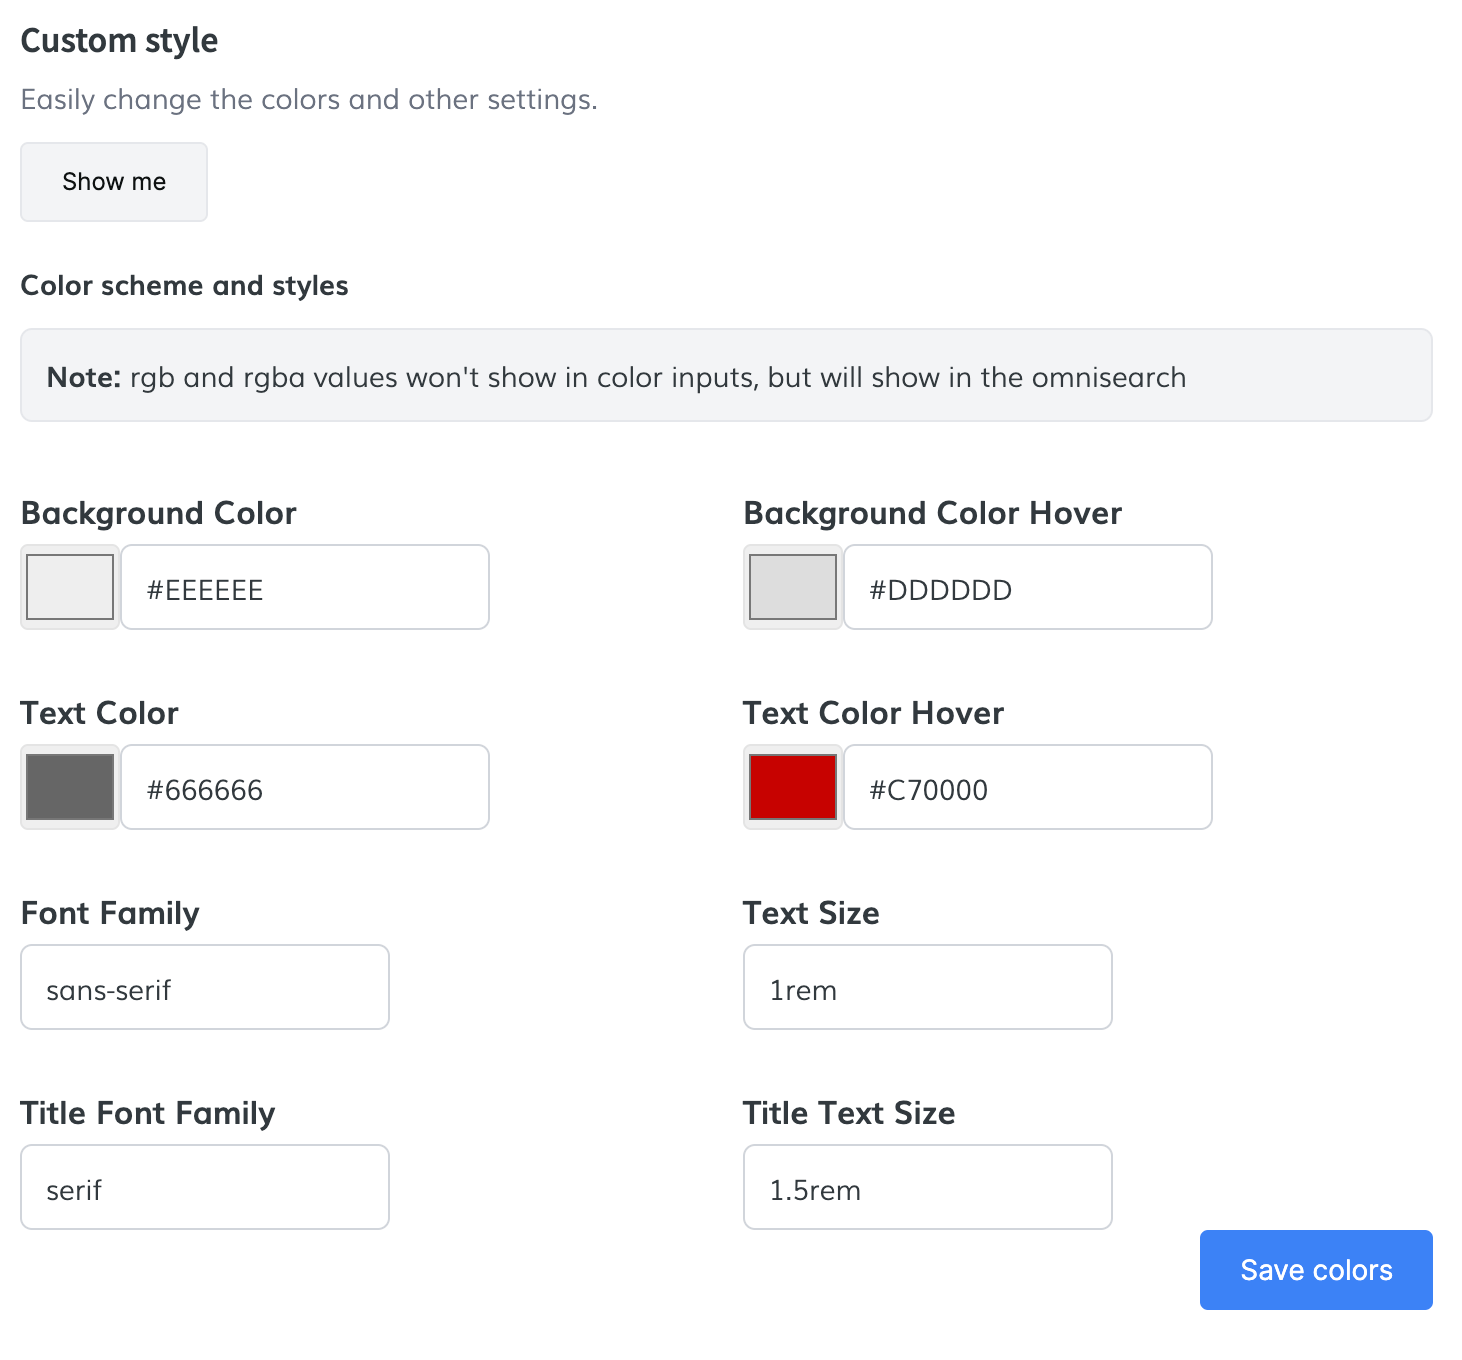Viewport: 1462px width, 1360px height.
Task: Click the Show me button
Action: tap(114, 182)
